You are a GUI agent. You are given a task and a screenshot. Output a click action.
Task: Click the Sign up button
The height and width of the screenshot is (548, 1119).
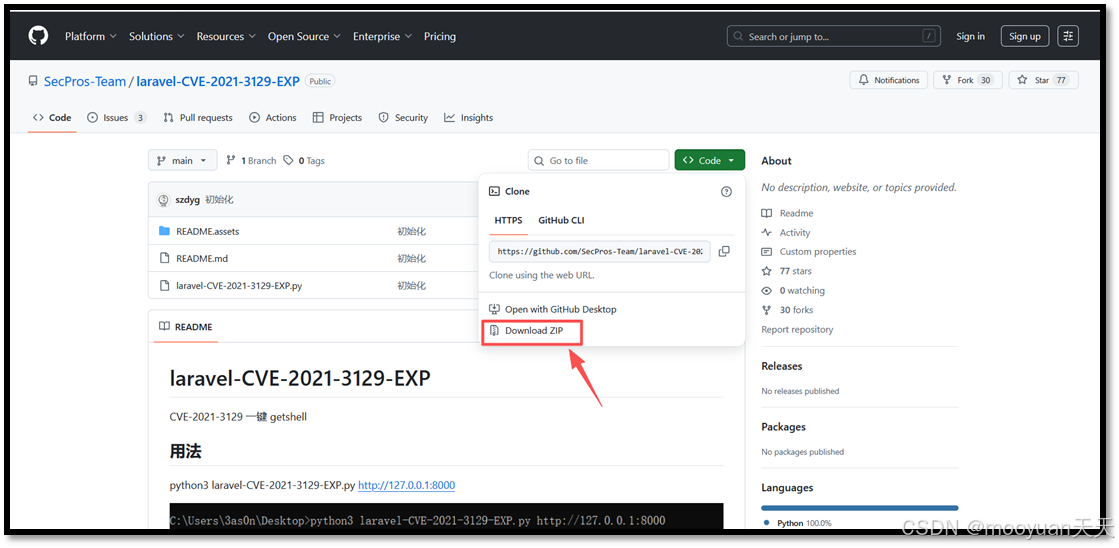[x=1025, y=36]
